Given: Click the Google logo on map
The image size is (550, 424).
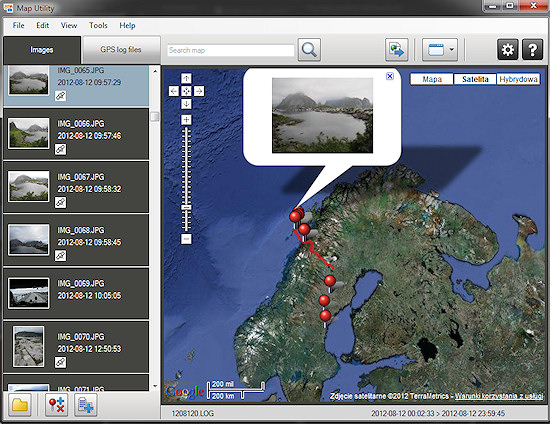Looking at the screenshot, I should 185,392.
